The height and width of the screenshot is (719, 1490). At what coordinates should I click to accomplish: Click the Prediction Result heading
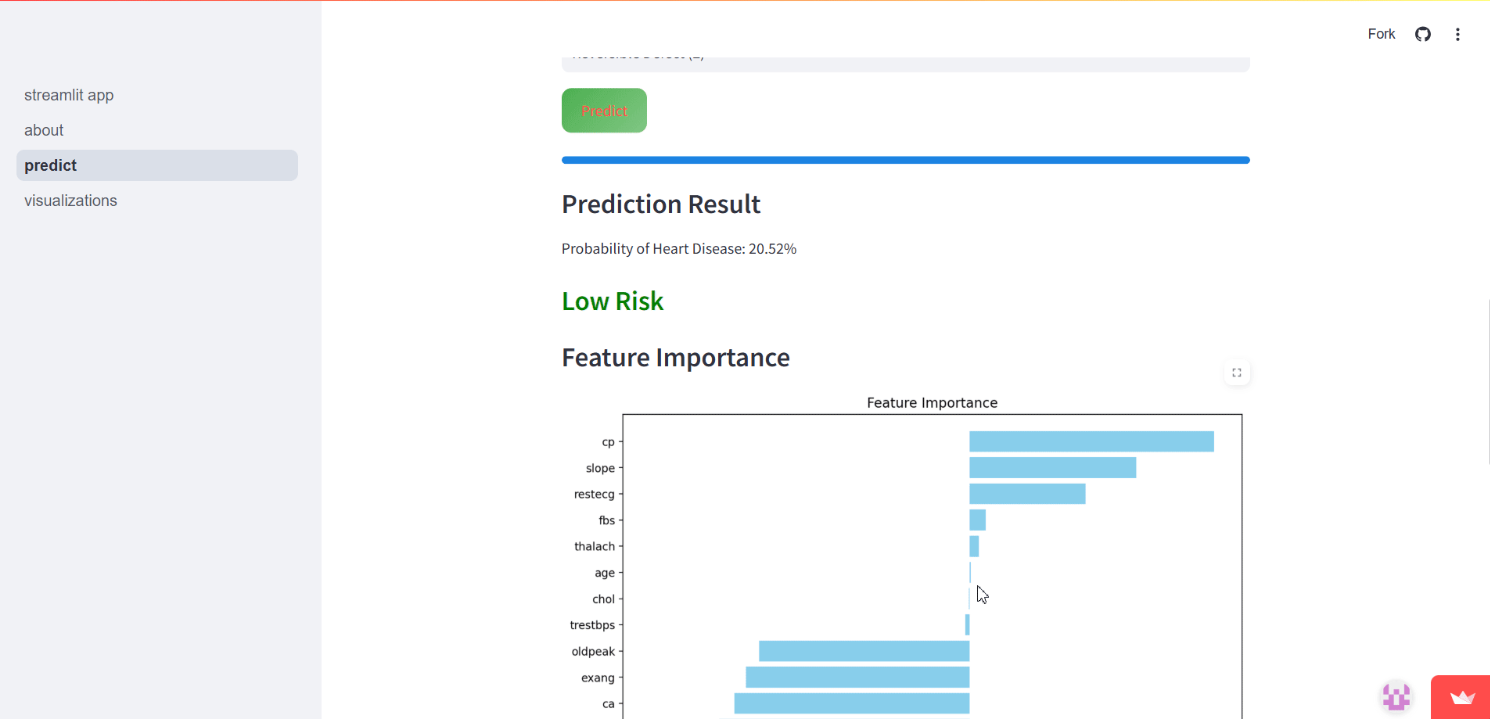pos(661,204)
